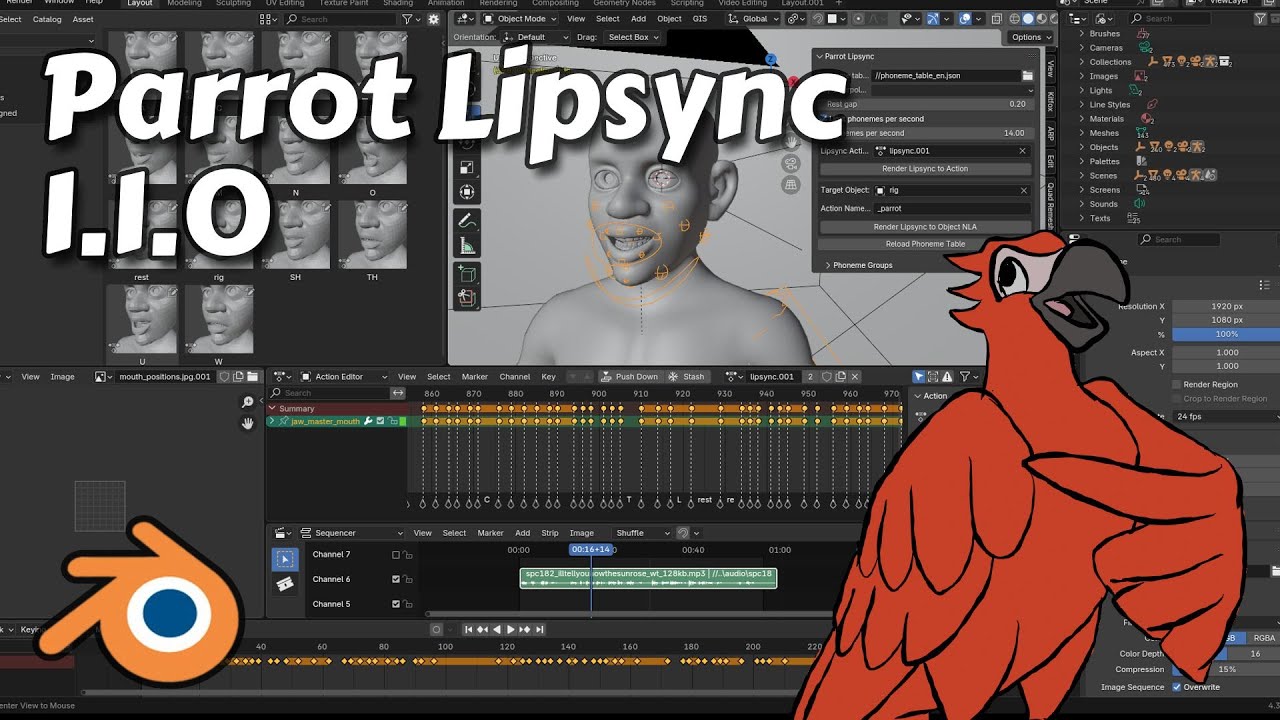Expand the jaw_master_mouth channel

(x=271, y=422)
